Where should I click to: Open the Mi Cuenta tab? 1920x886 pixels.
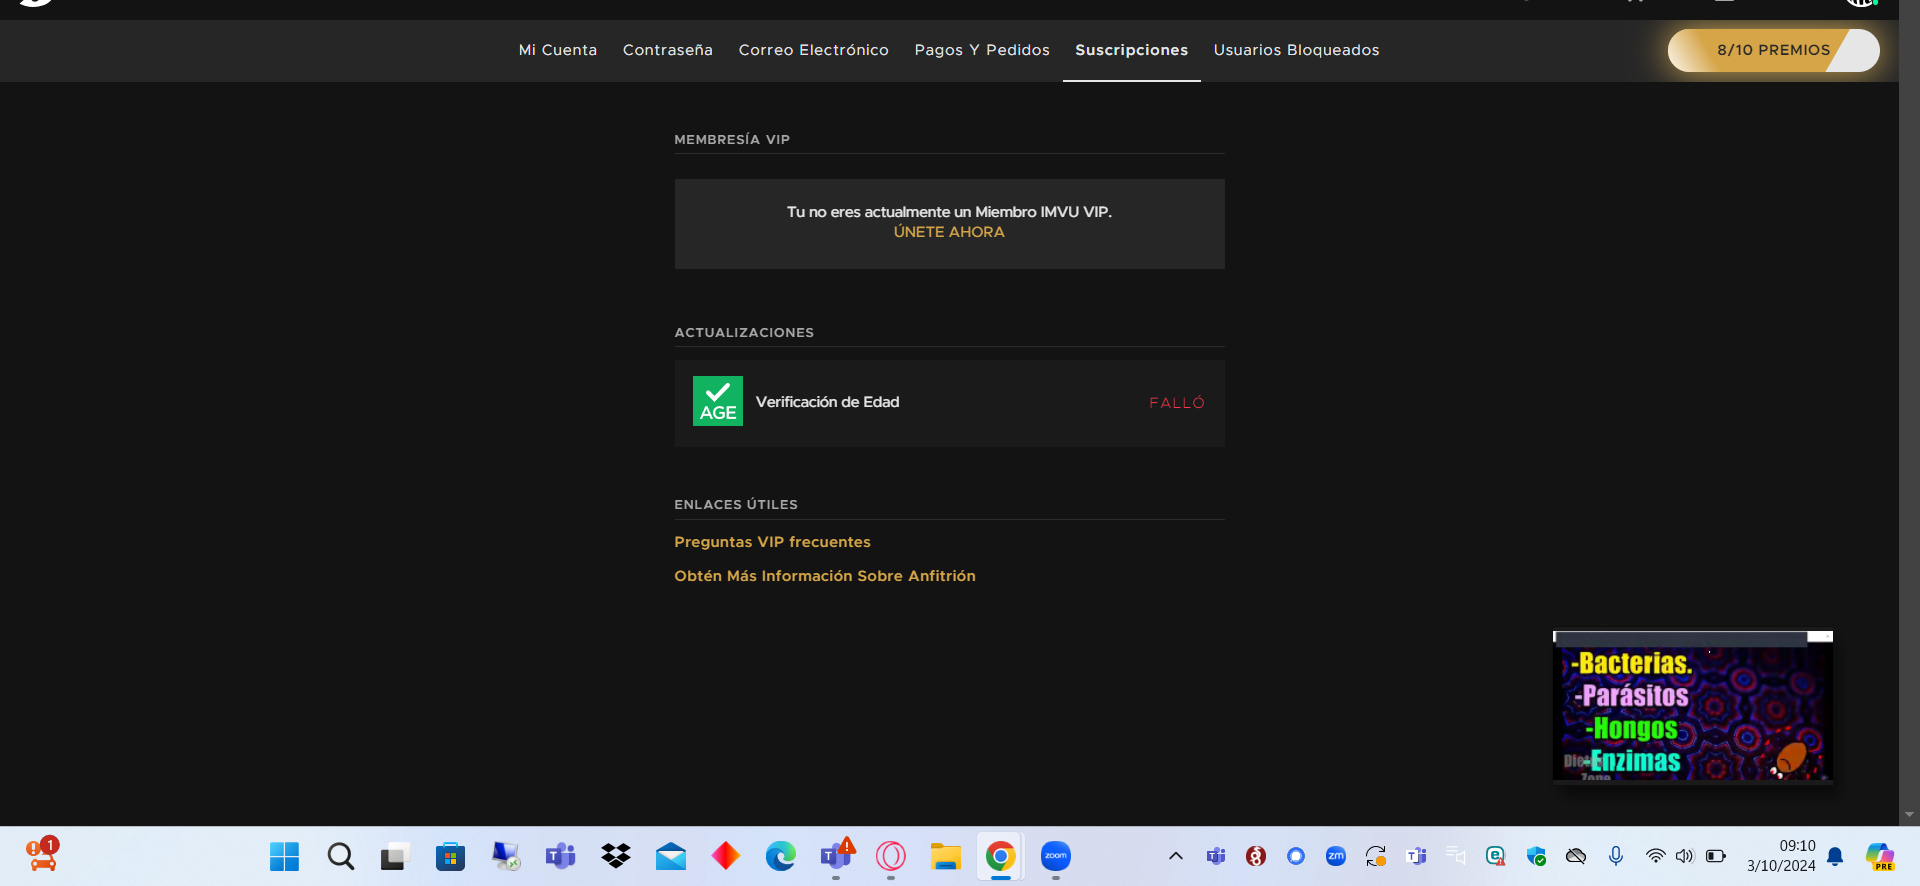[557, 50]
